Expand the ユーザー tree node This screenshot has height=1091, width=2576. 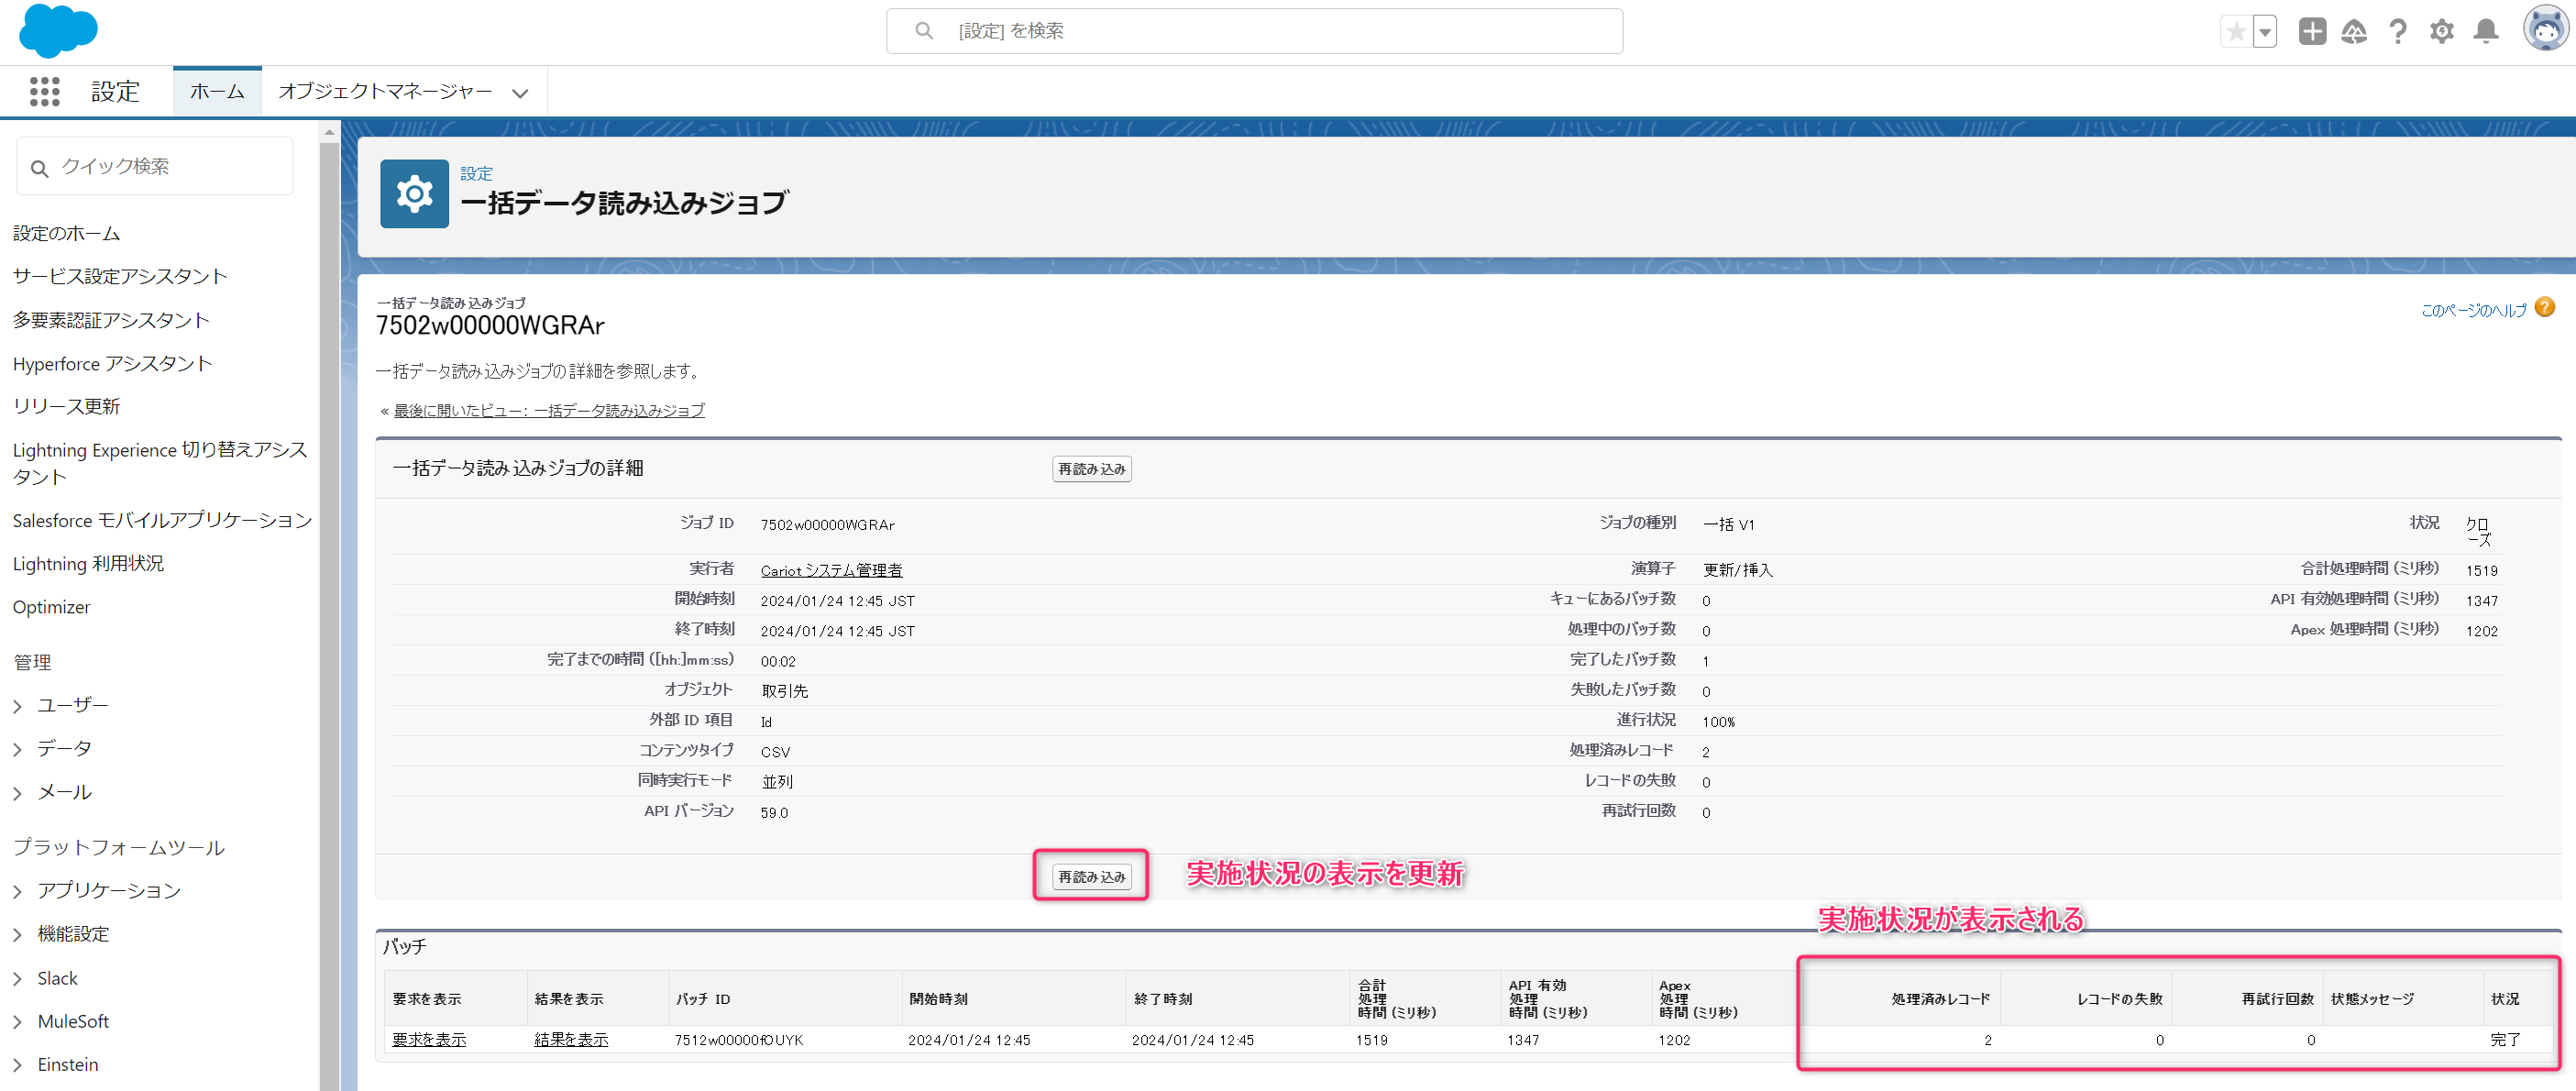17,706
